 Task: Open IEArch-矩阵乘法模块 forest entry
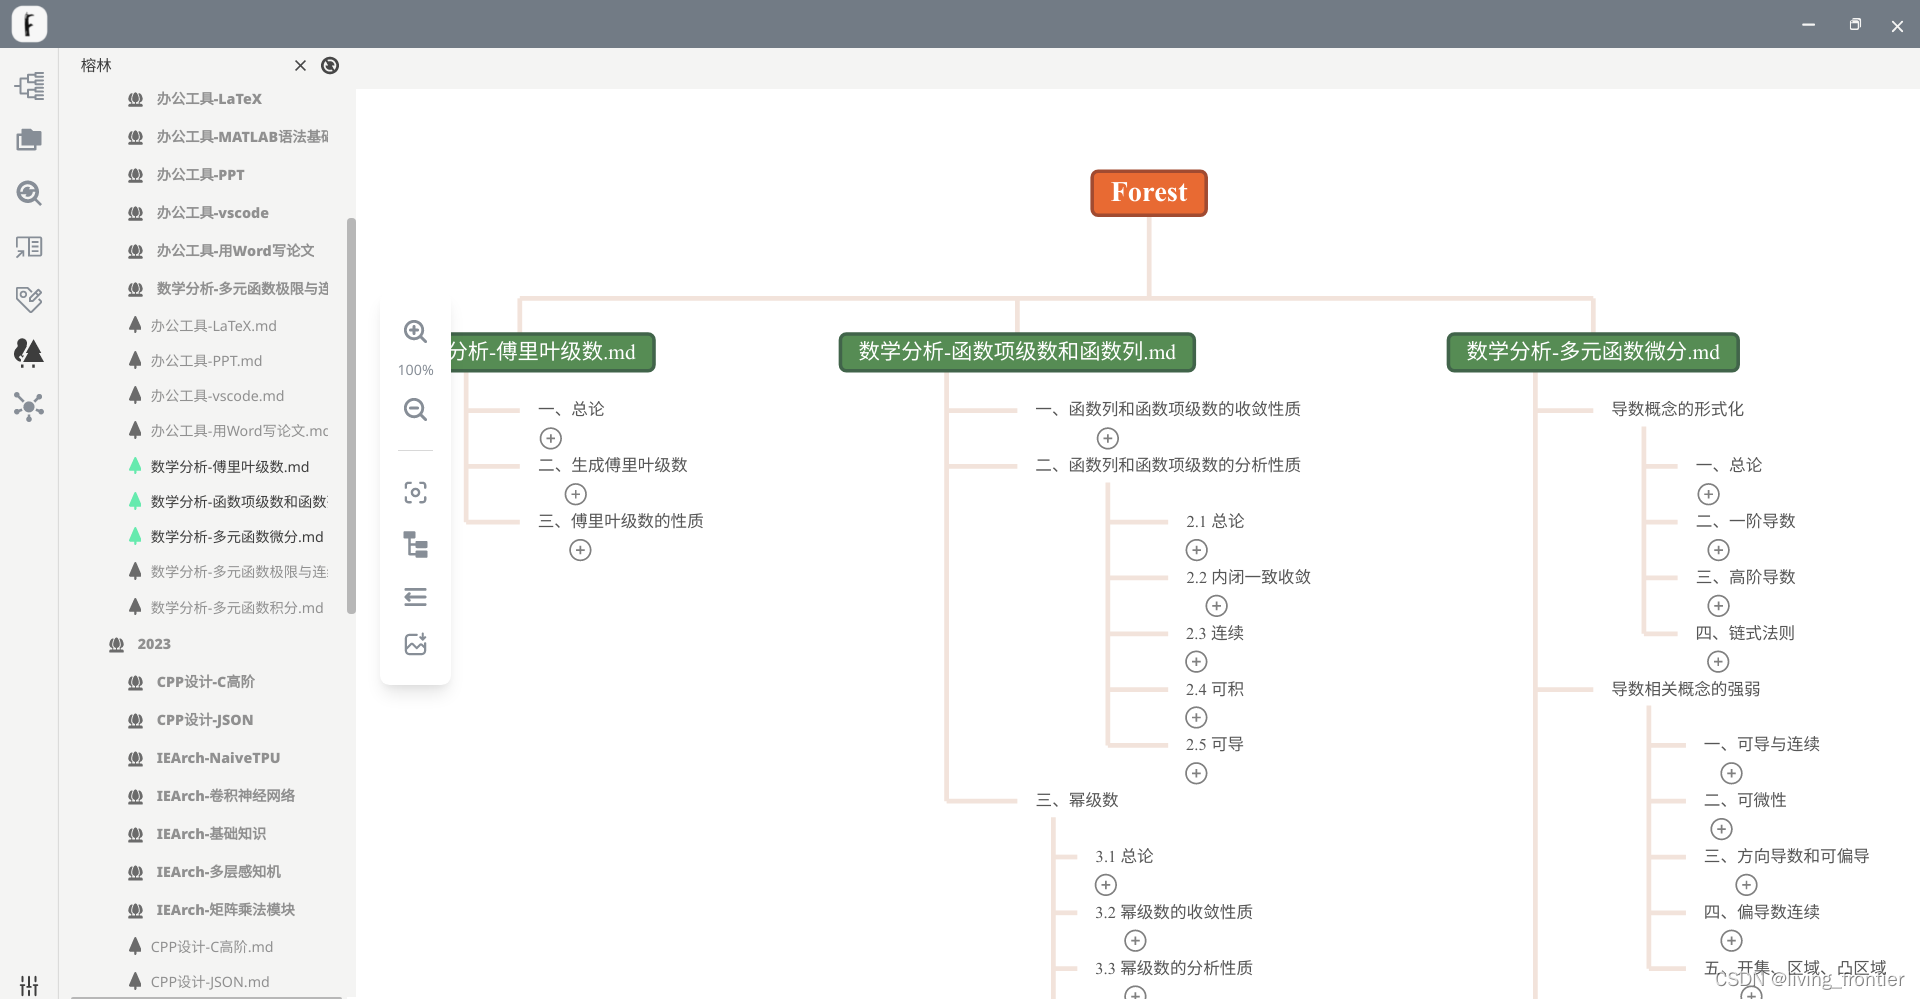225,910
